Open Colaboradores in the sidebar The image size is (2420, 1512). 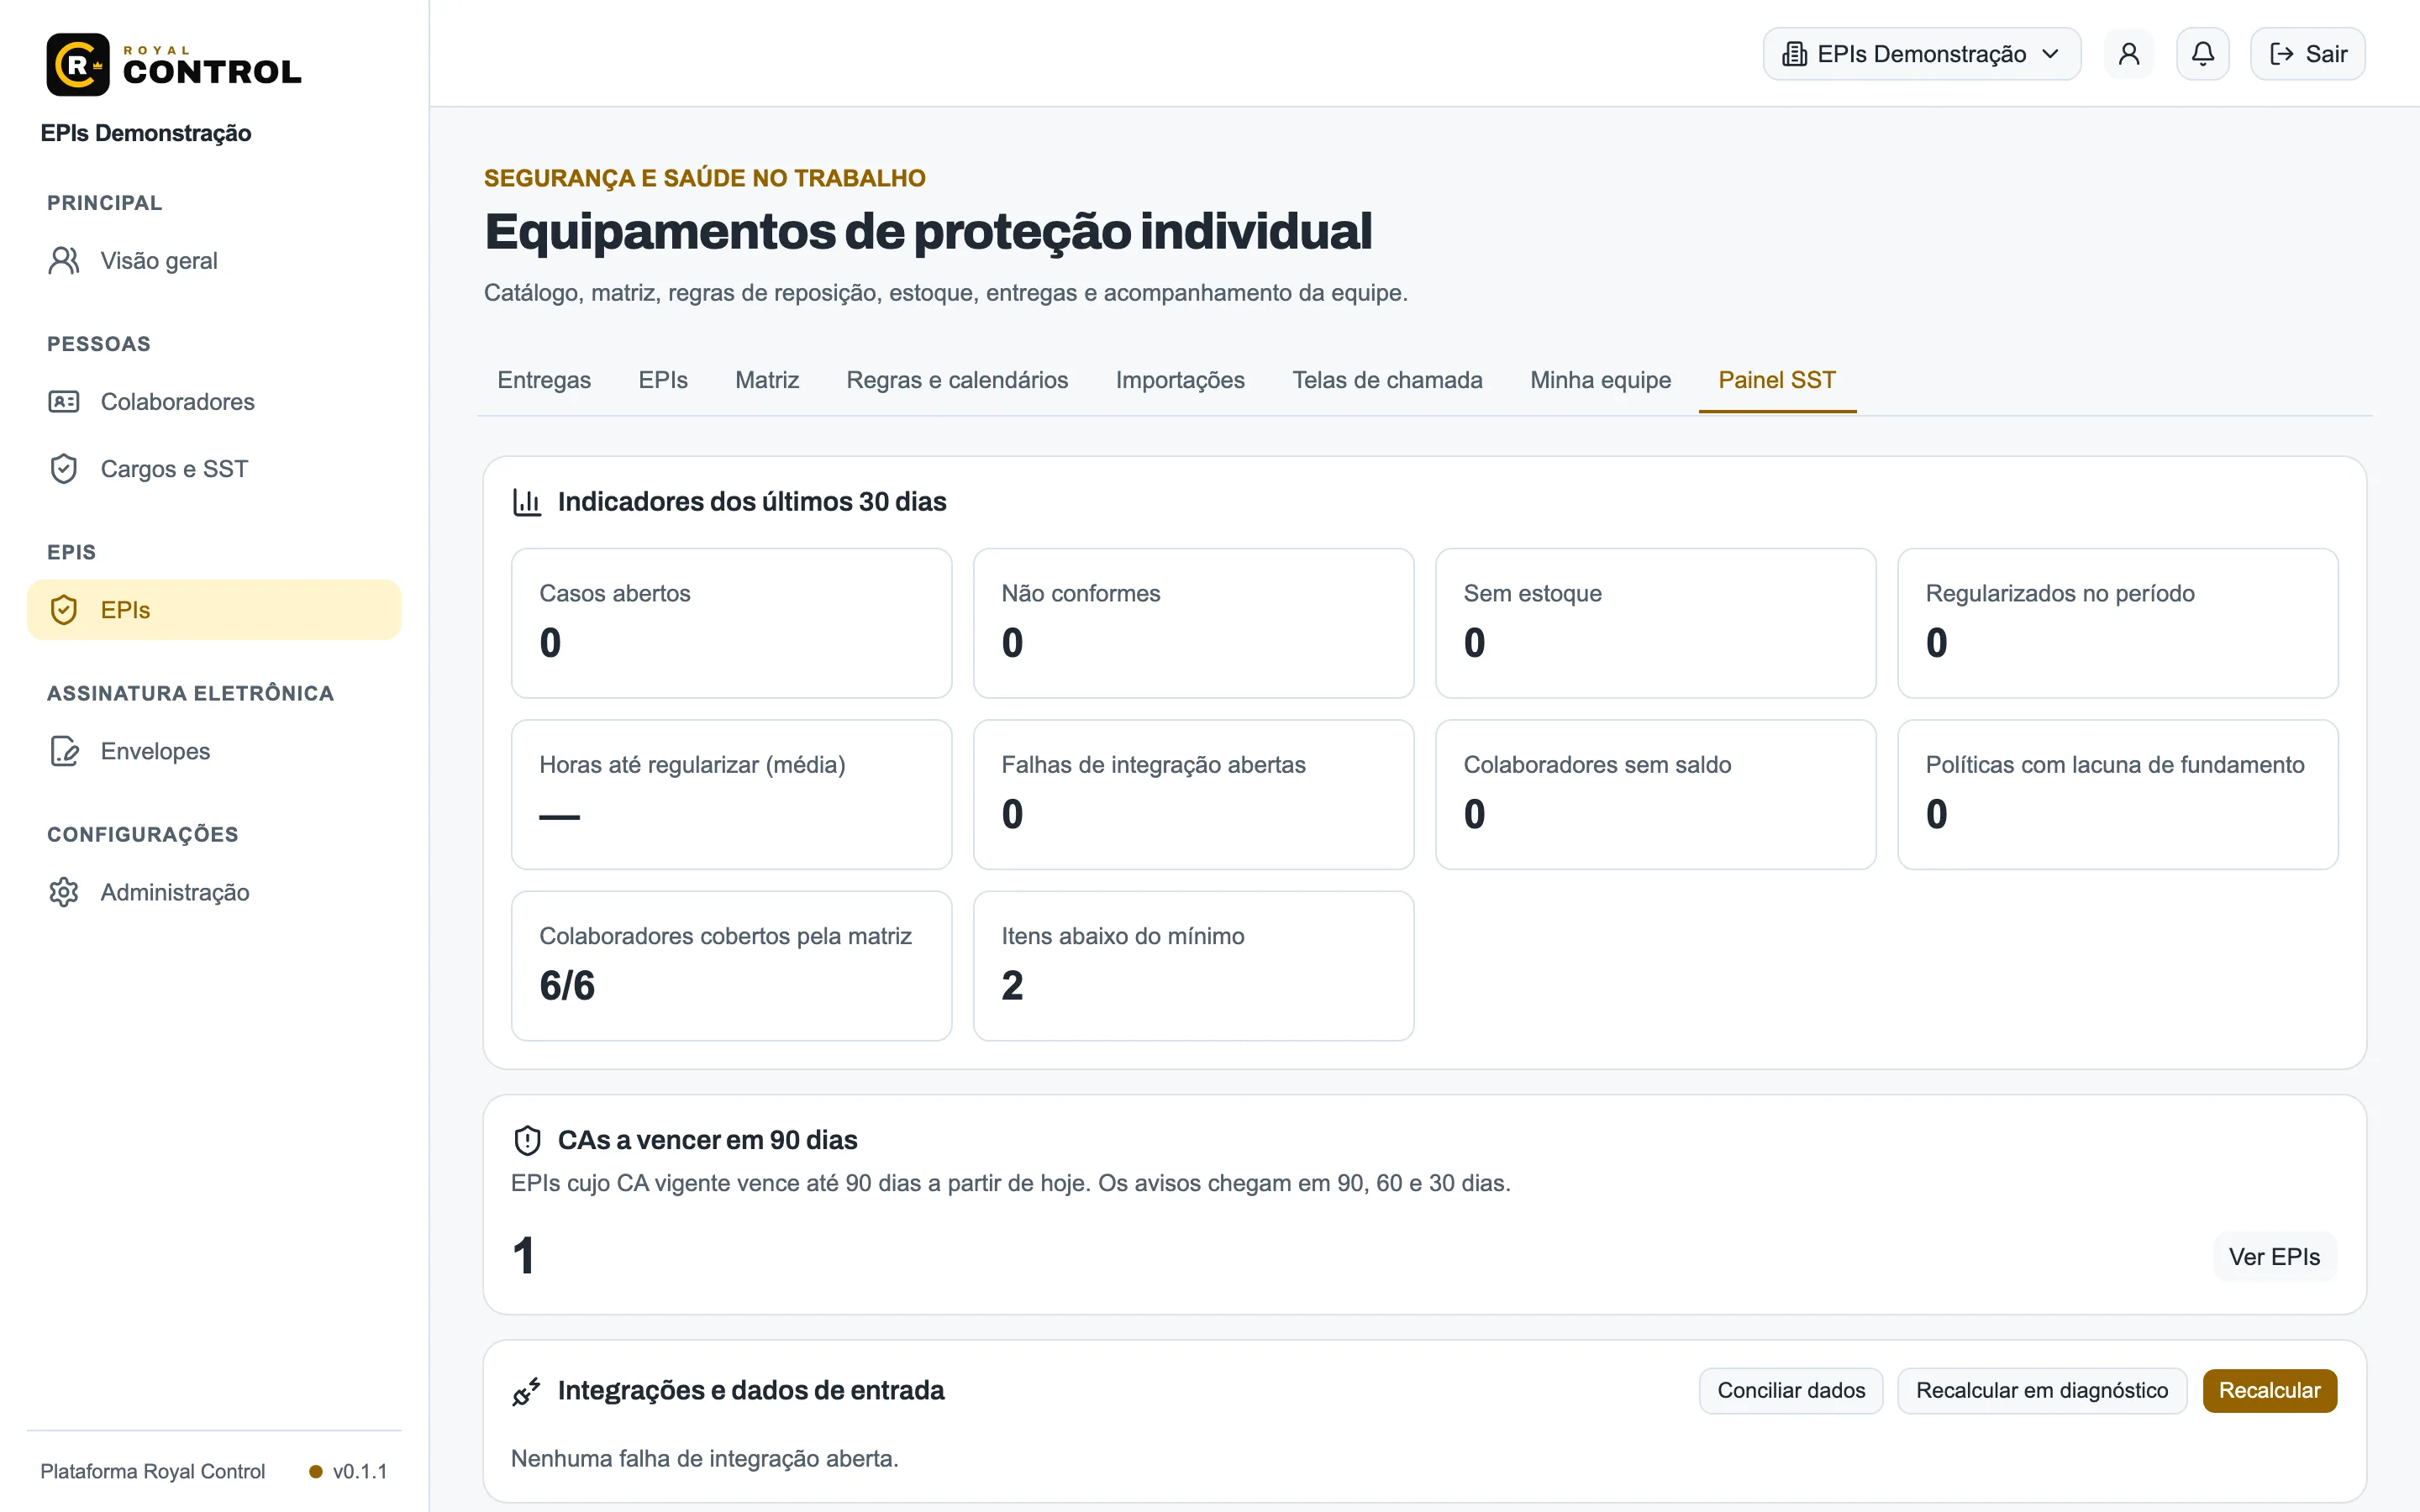click(x=214, y=402)
